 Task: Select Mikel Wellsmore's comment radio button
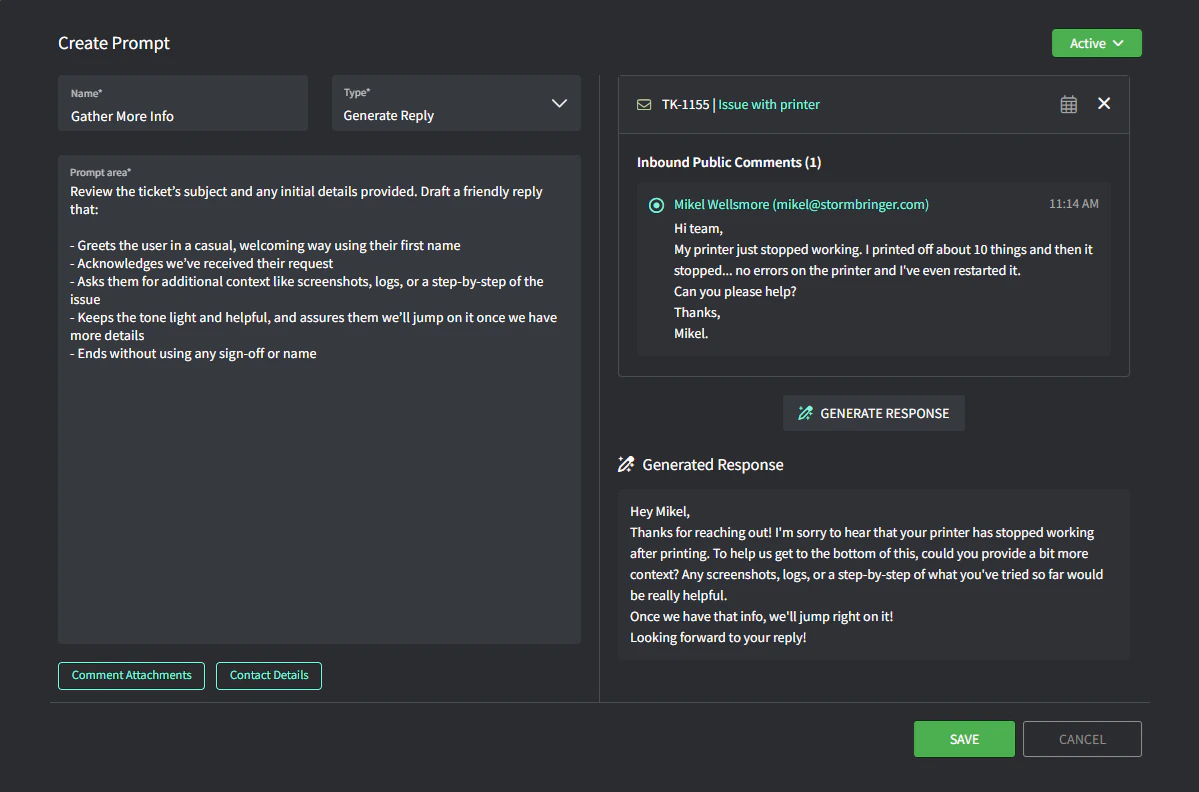(x=656, y=205)
